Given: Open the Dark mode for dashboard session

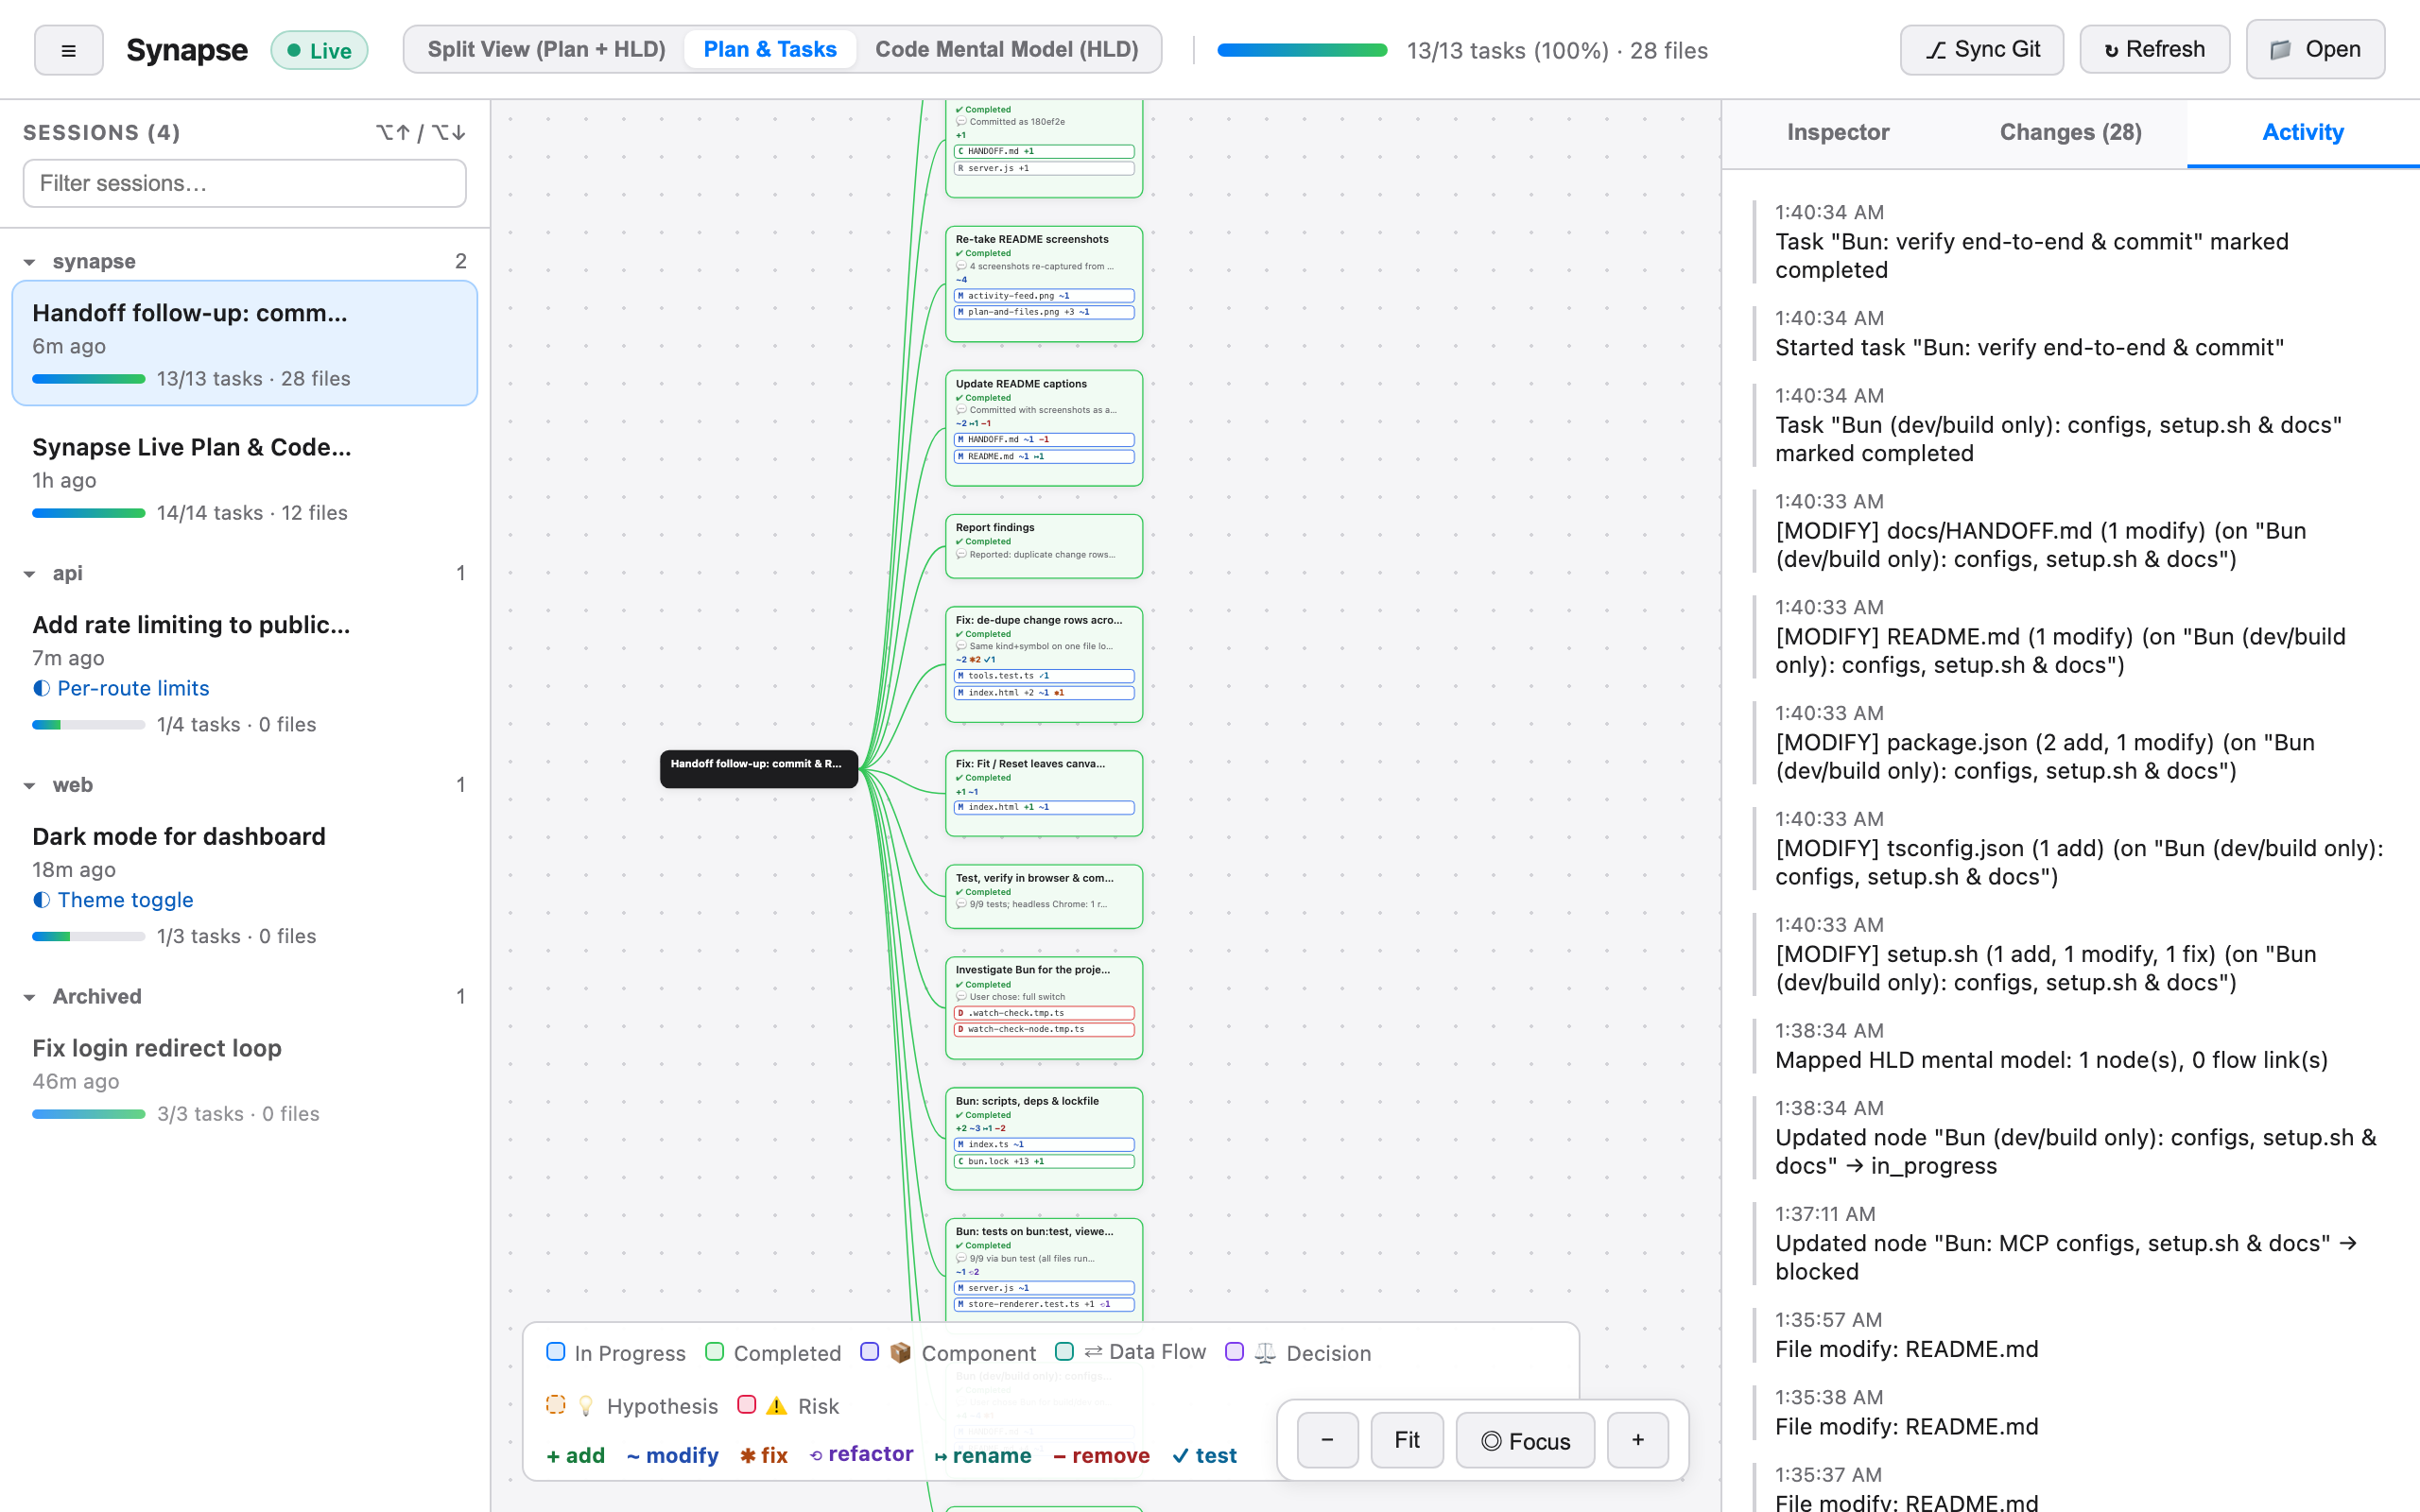Looking at the screenshot, I should (x=244, y=884).
